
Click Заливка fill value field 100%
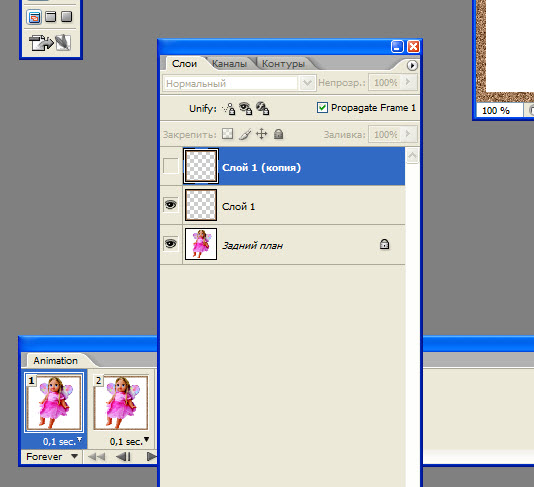pyautogui.click(x=386, y=135)
